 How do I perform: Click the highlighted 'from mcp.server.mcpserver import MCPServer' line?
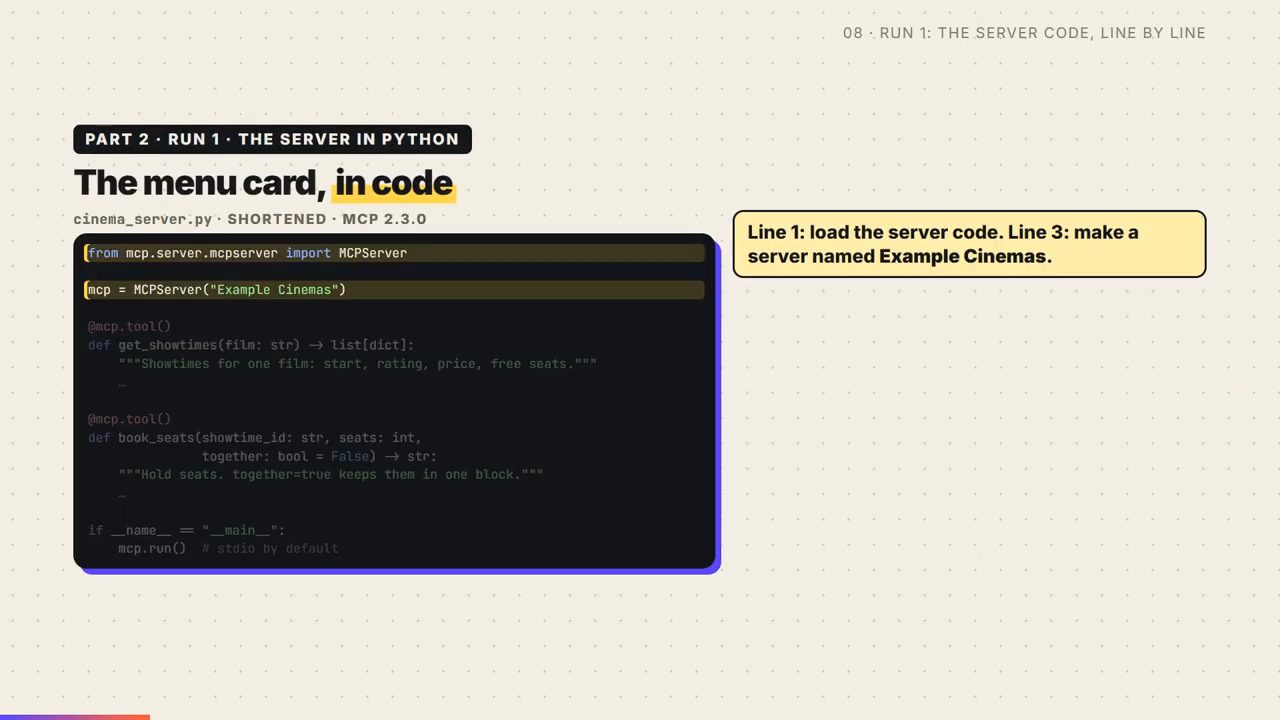[x=394, y=253]
